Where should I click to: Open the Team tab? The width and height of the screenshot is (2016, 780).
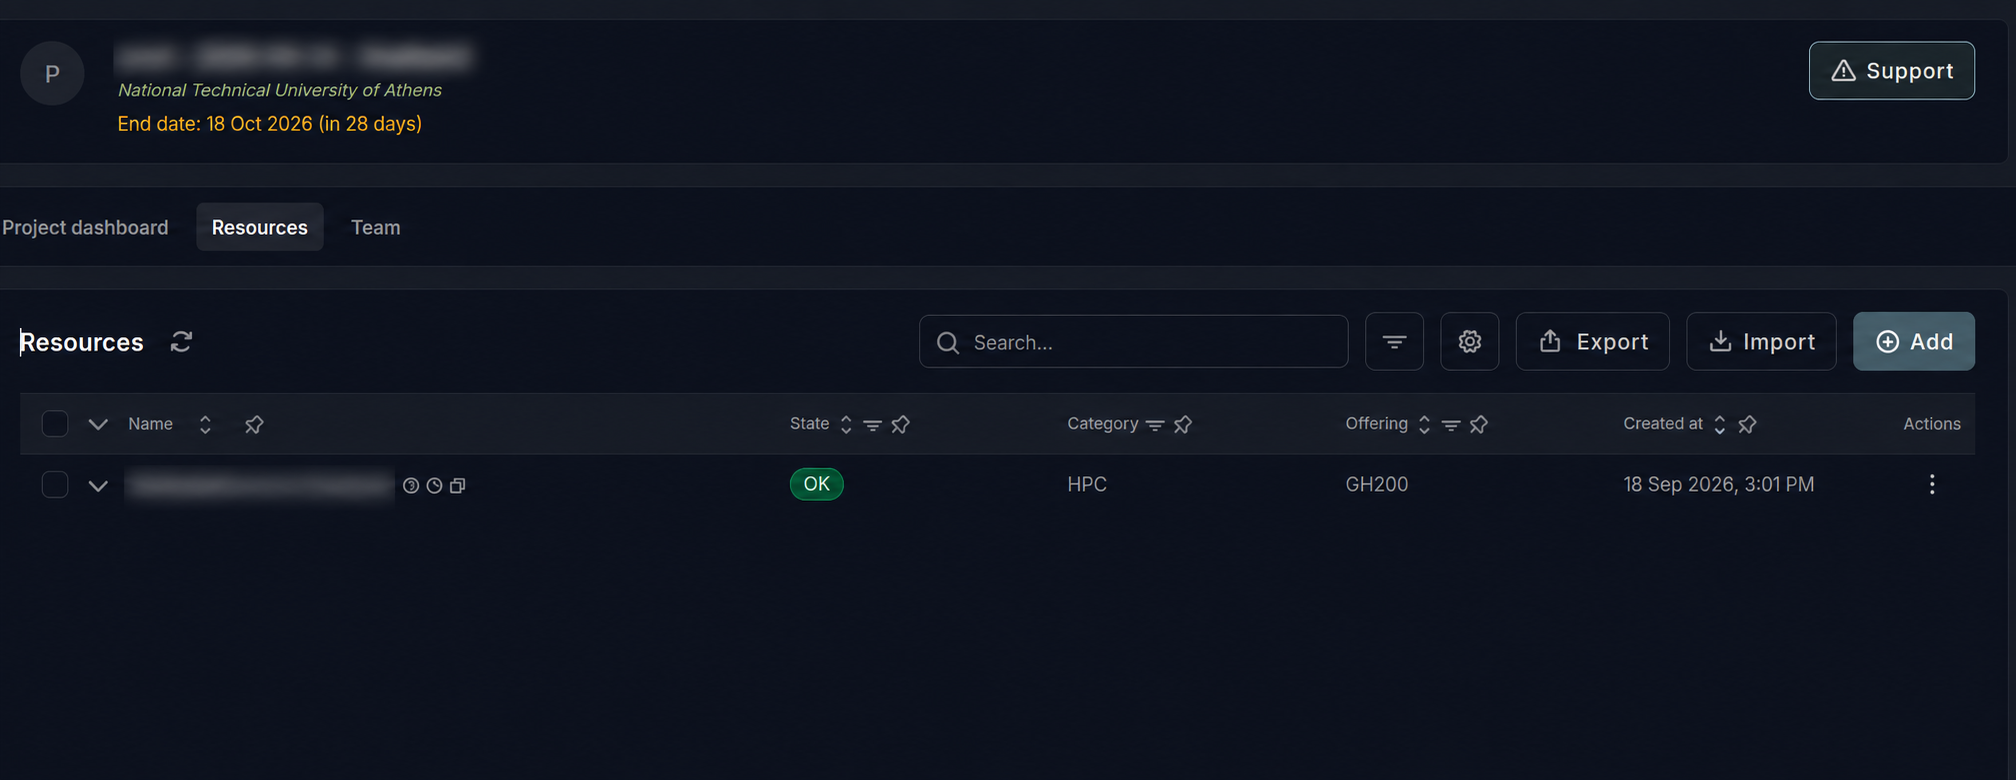tap(375, 228)
